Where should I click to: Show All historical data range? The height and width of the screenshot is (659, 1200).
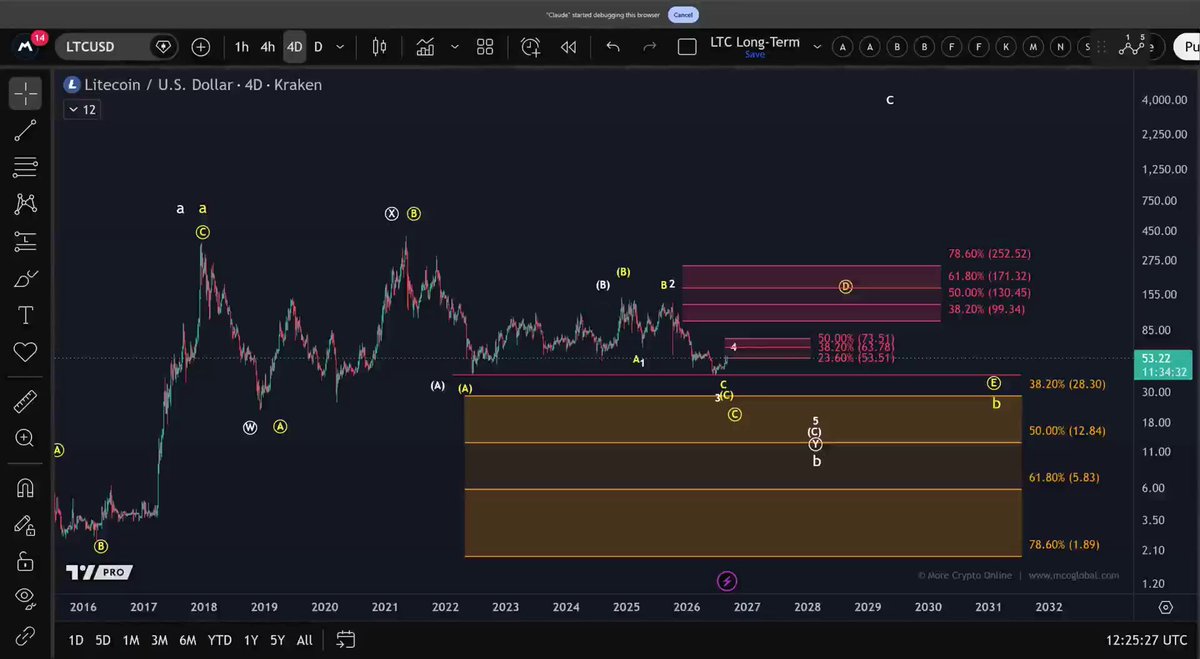(305, 640)
